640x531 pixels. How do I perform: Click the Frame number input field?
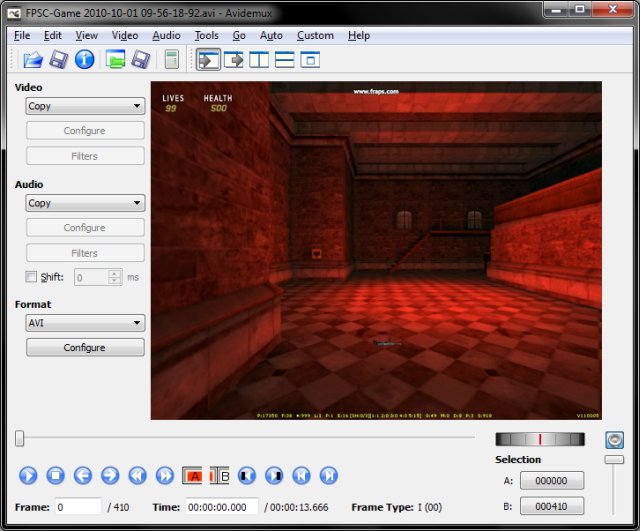tap(78, 507)
